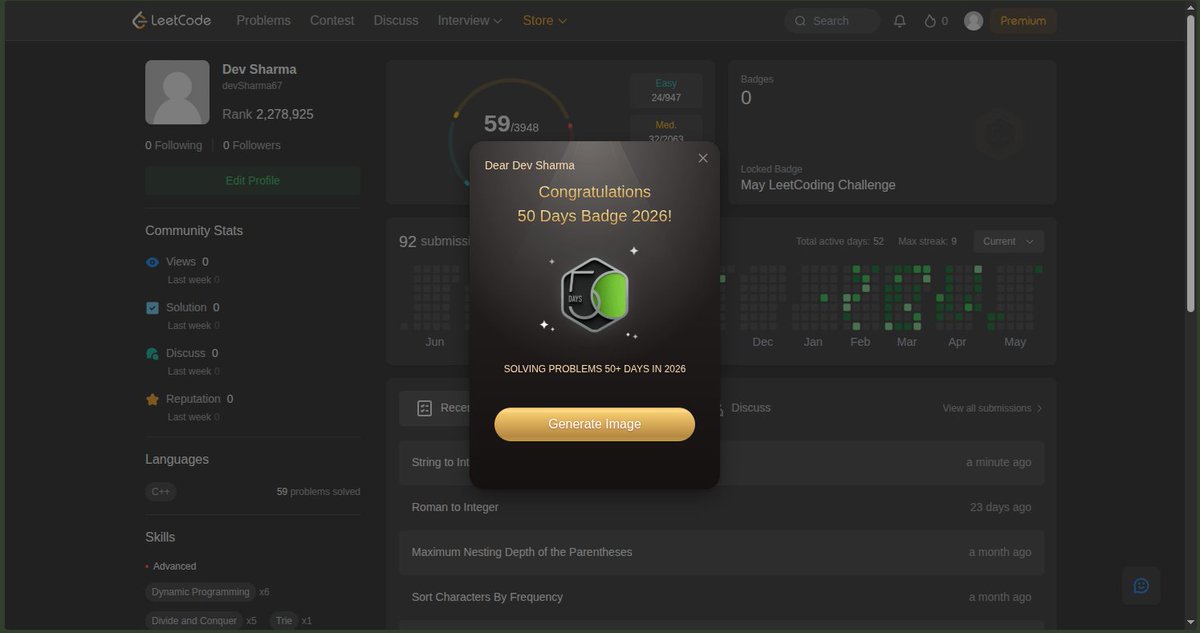1200x633 pixels.
Task: Click the recent submissions list icon
Action: pos(424,408)
